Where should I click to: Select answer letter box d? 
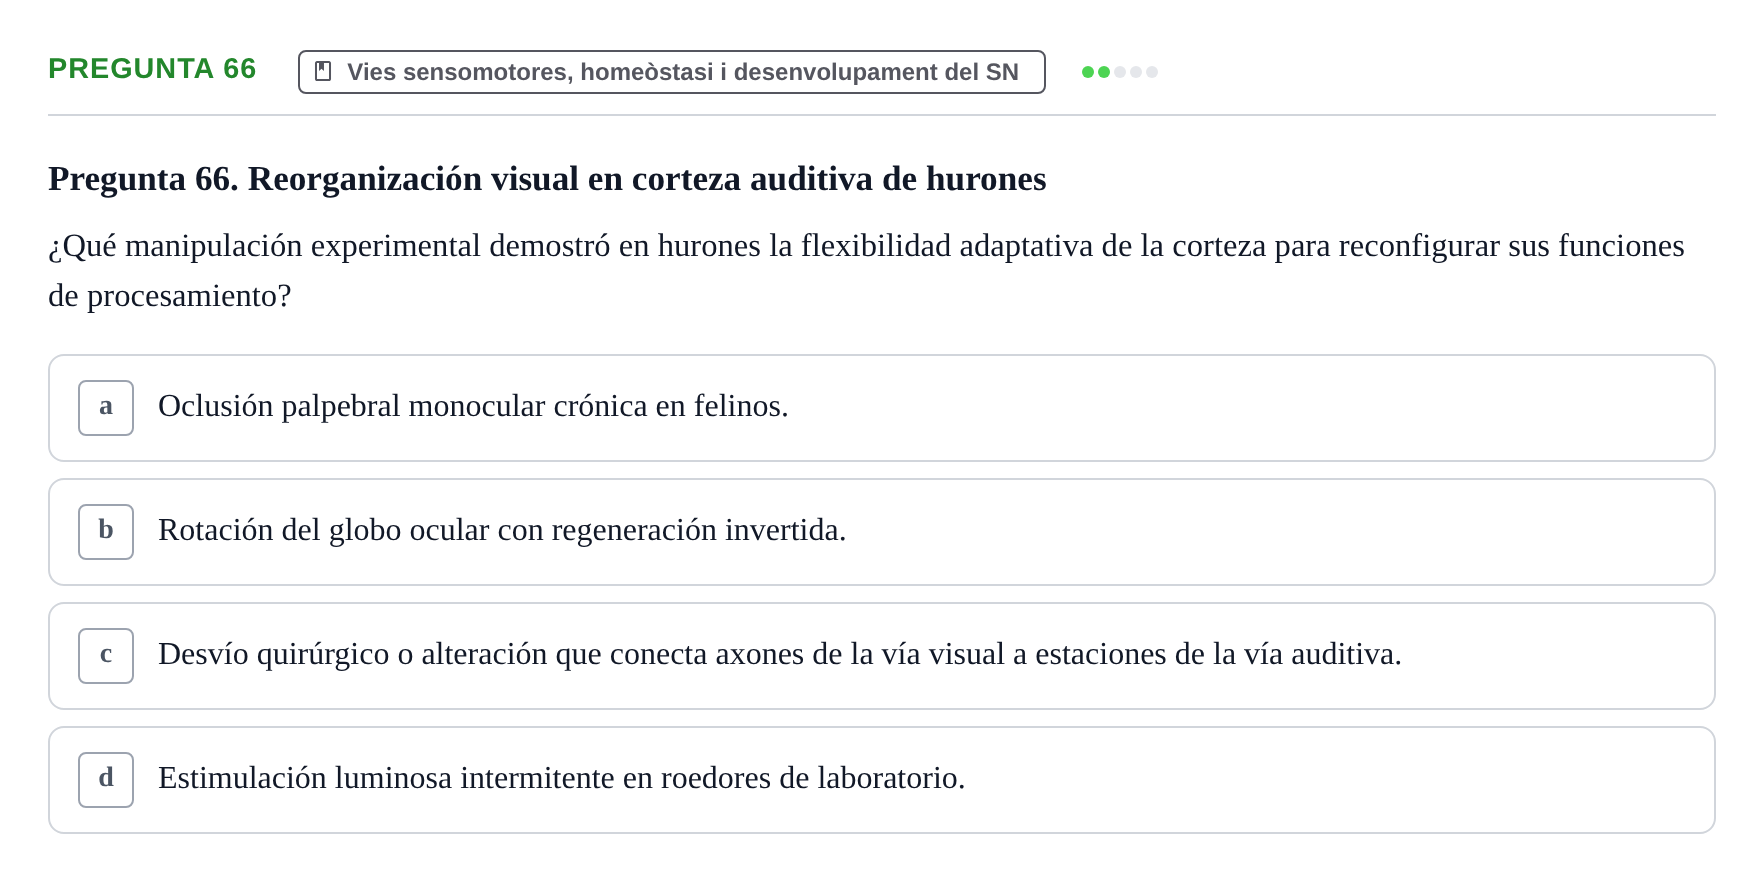pos(106,780)
